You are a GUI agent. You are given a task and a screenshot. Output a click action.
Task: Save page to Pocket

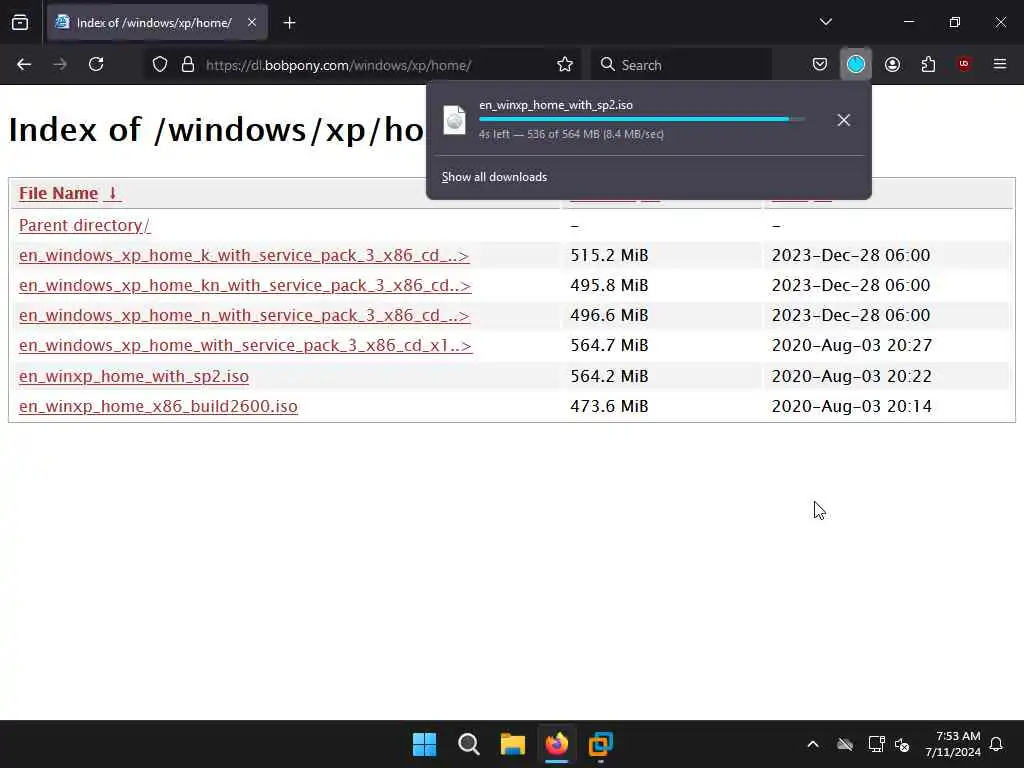(x=820, y=65)
